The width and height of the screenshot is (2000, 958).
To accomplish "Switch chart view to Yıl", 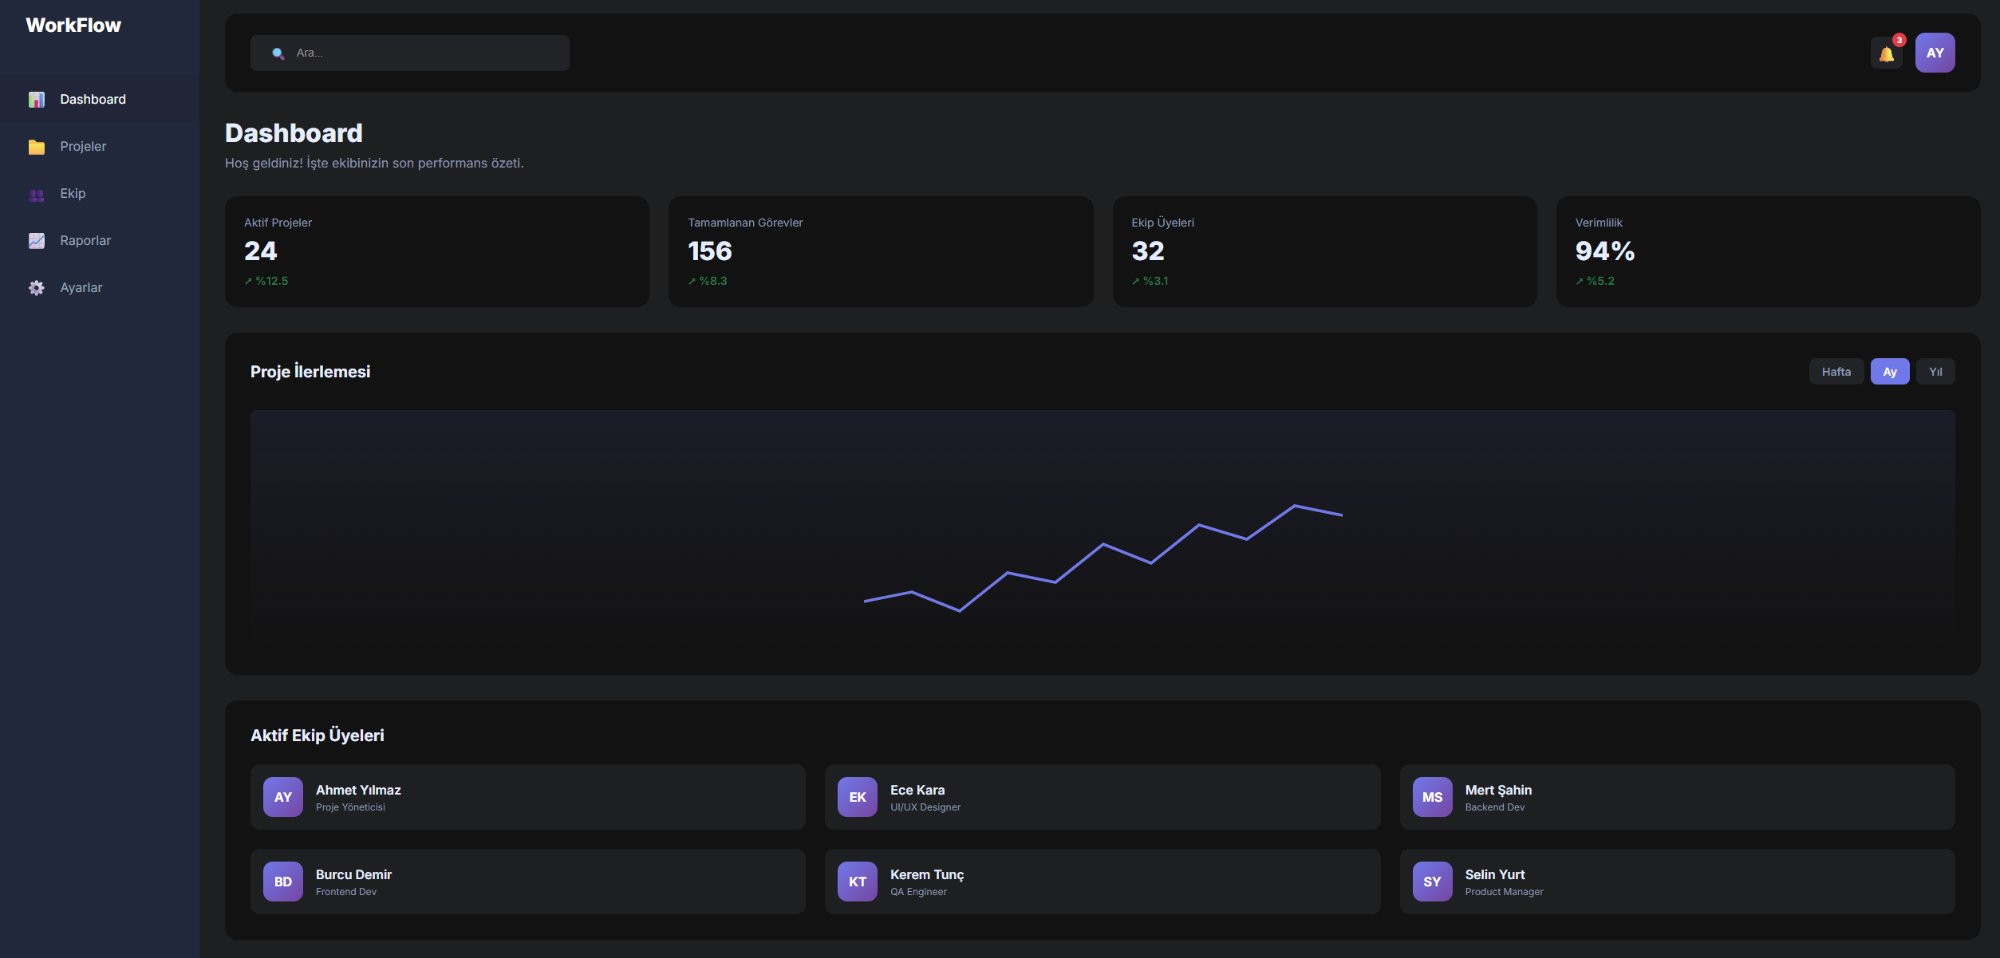I will 1935,371.
